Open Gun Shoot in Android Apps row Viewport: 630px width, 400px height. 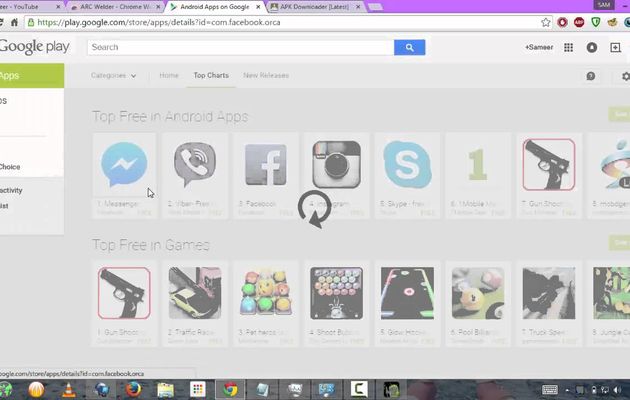(x=549, y=164)
